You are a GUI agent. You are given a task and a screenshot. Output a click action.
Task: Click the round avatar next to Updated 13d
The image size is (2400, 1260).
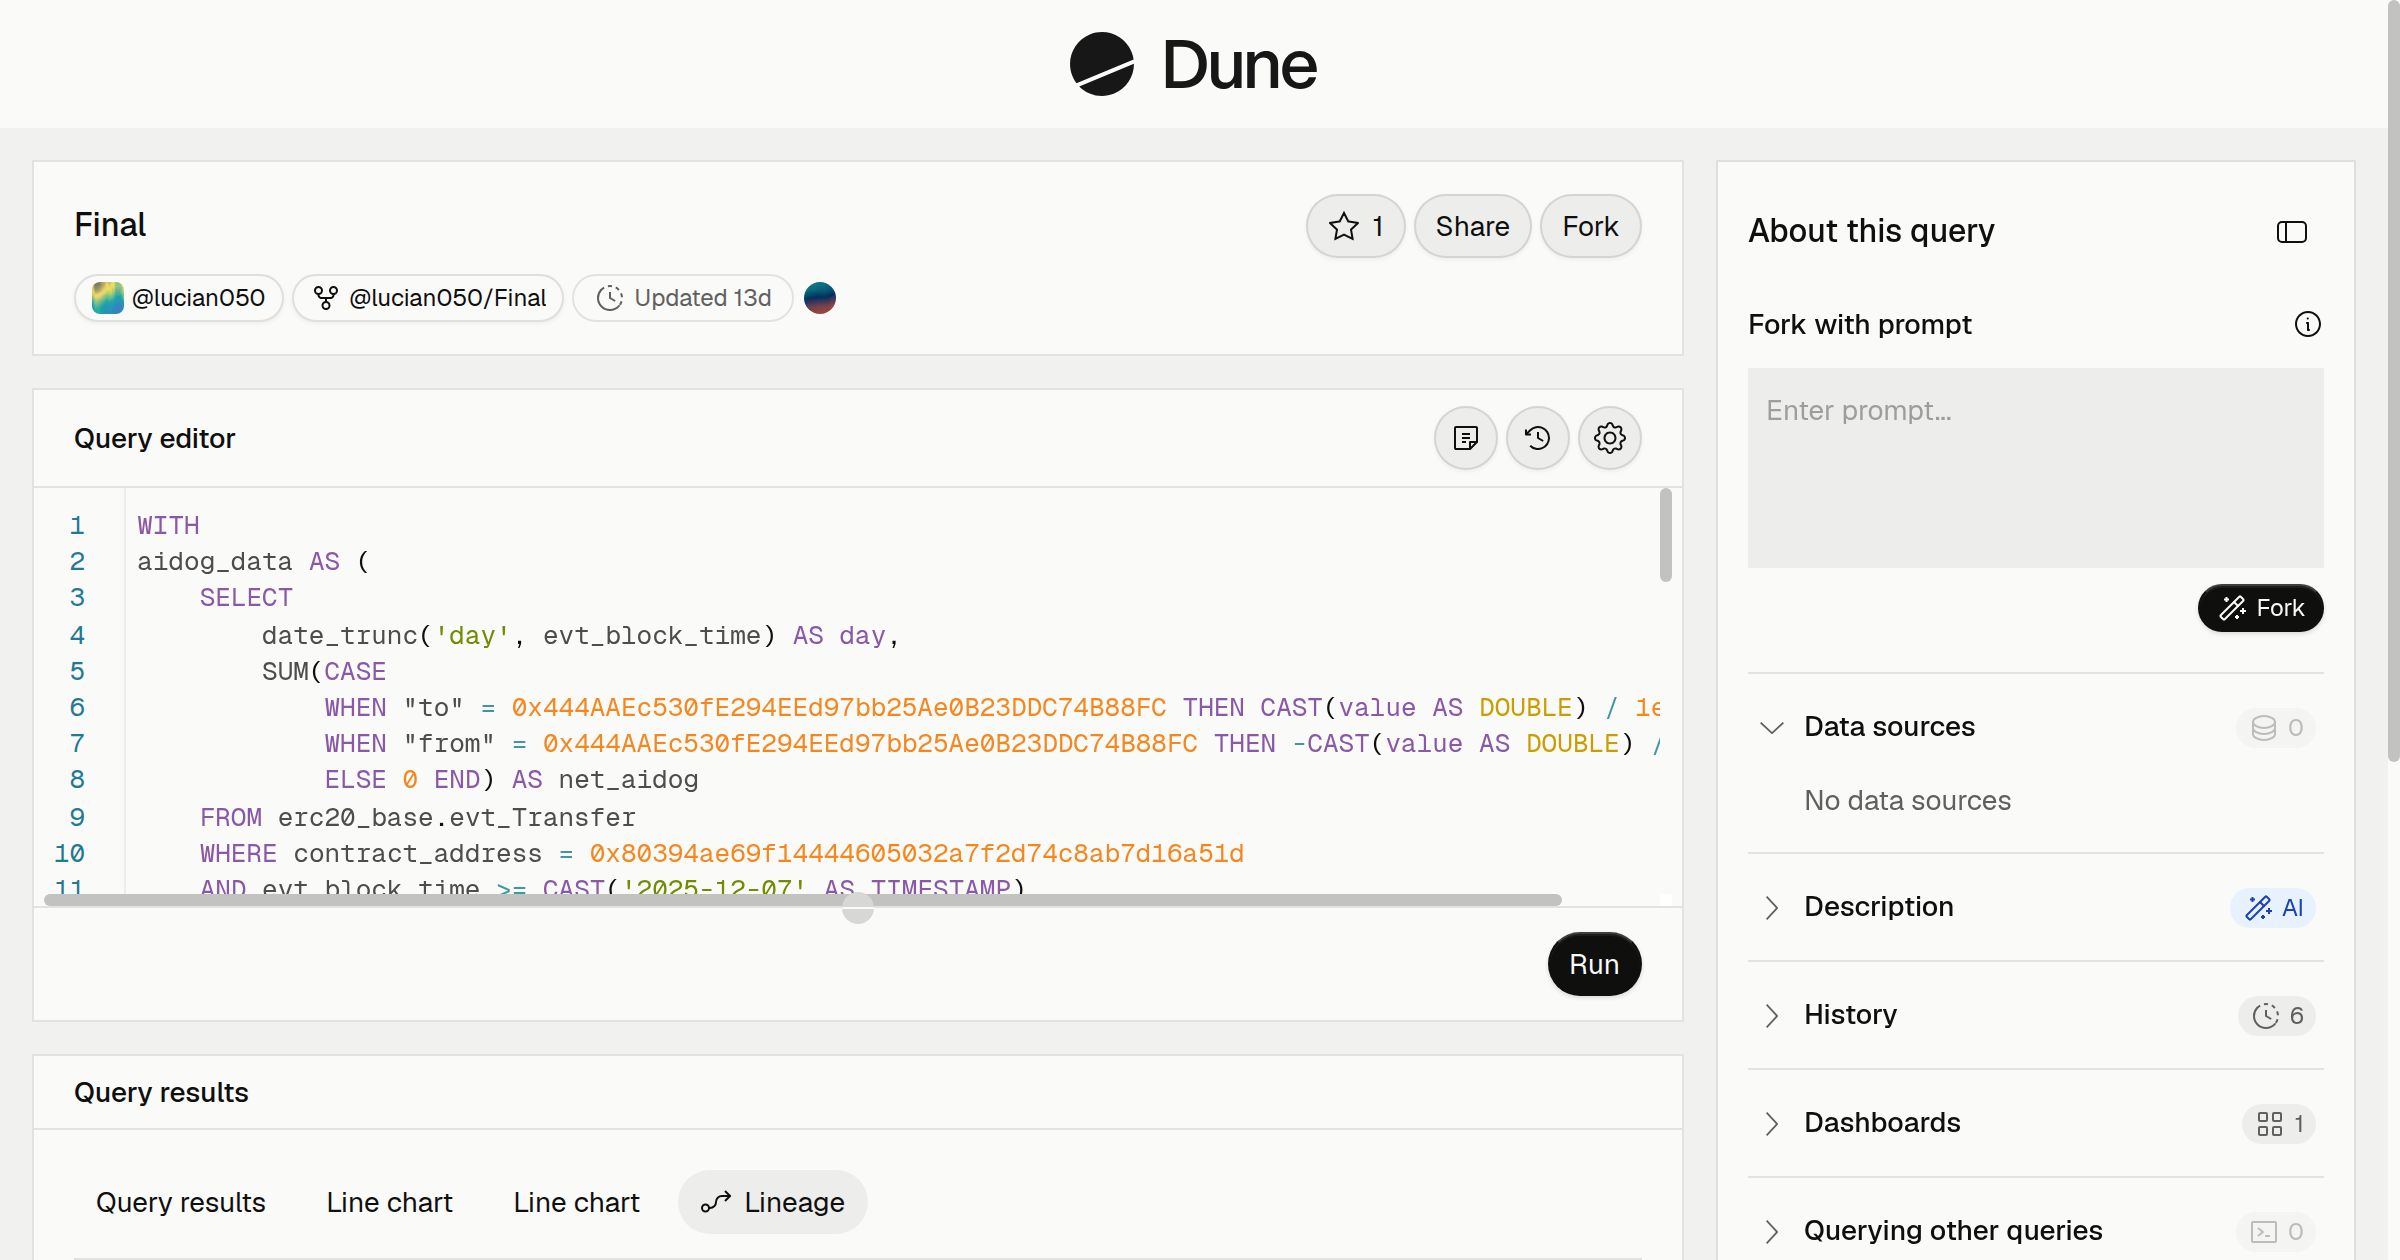coord(819,298)
